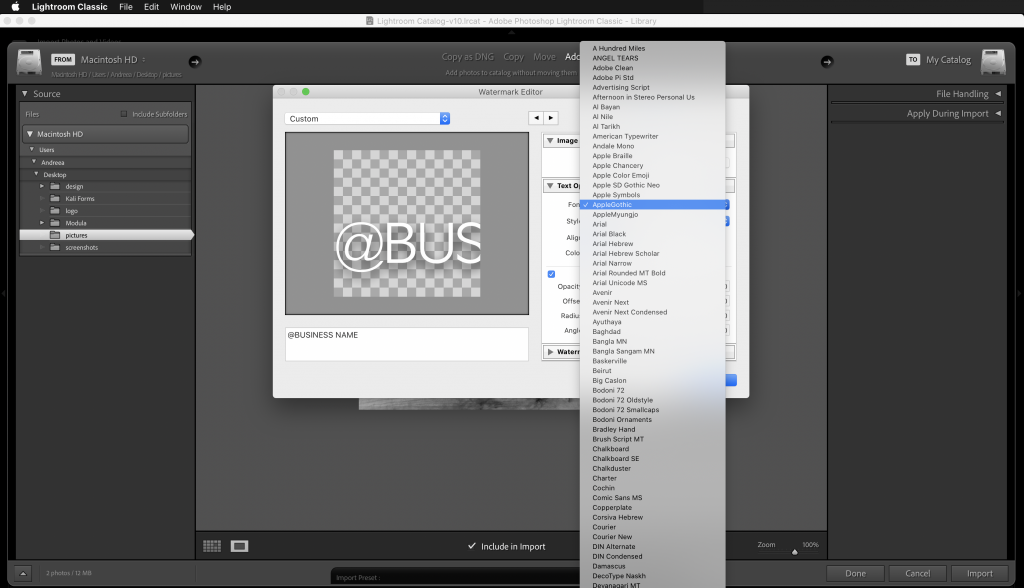Screen dimensions: 1024x588
Task: Click the @BUSINESS NAME text field
Action: pos(406,343)
